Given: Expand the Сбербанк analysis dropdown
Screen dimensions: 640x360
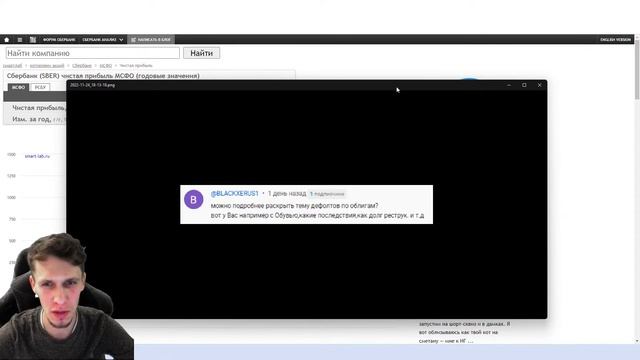Looking at the screenshot, I should click(x=102, y=40).
